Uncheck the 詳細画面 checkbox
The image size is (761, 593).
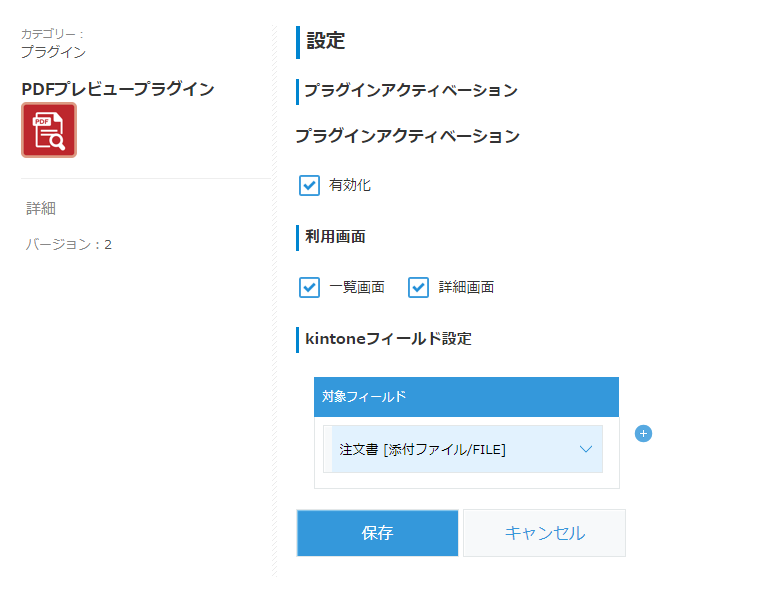[418, 287]
